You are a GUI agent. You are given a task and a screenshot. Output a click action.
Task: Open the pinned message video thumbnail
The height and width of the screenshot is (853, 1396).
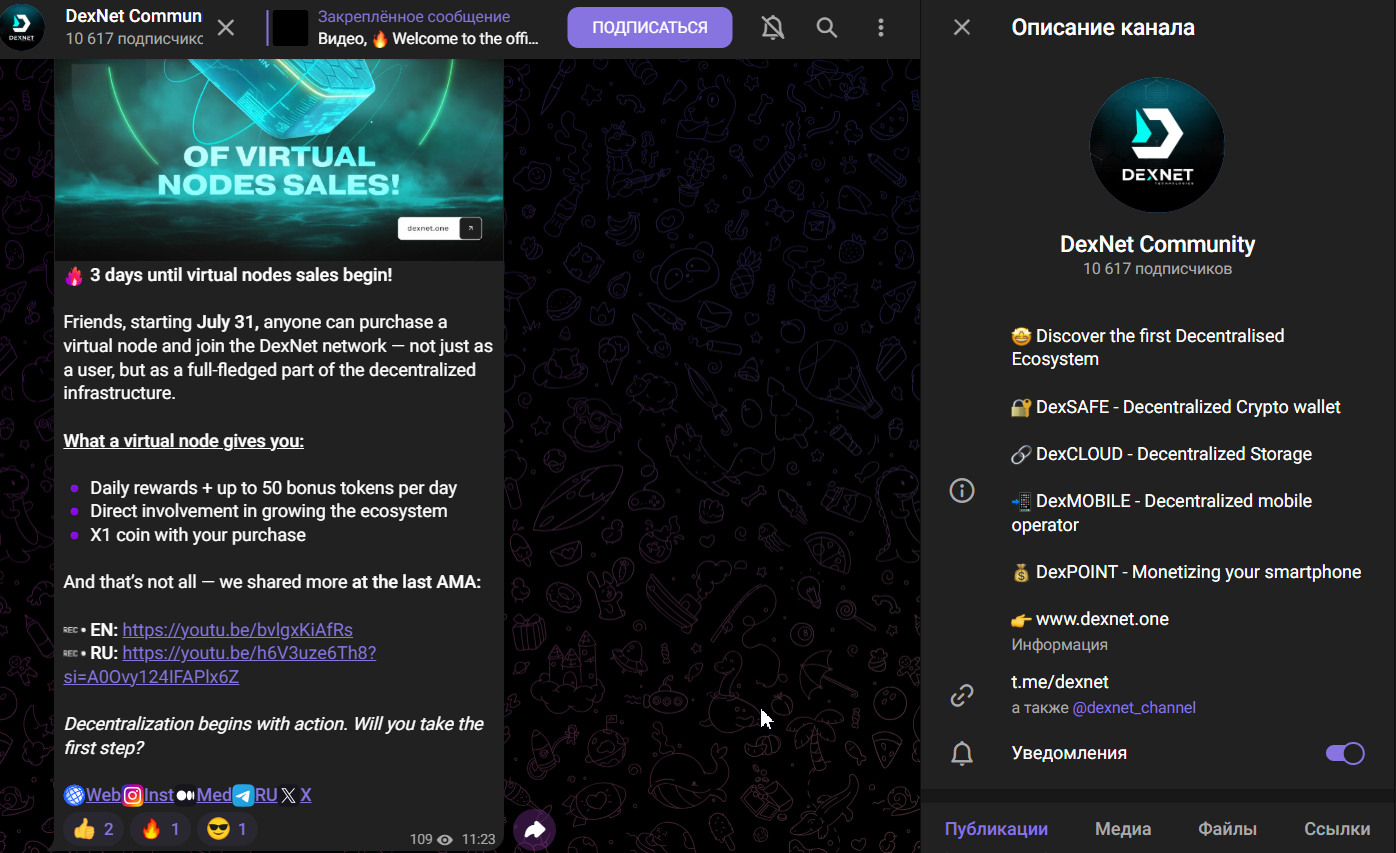click(x=290, y=28)
